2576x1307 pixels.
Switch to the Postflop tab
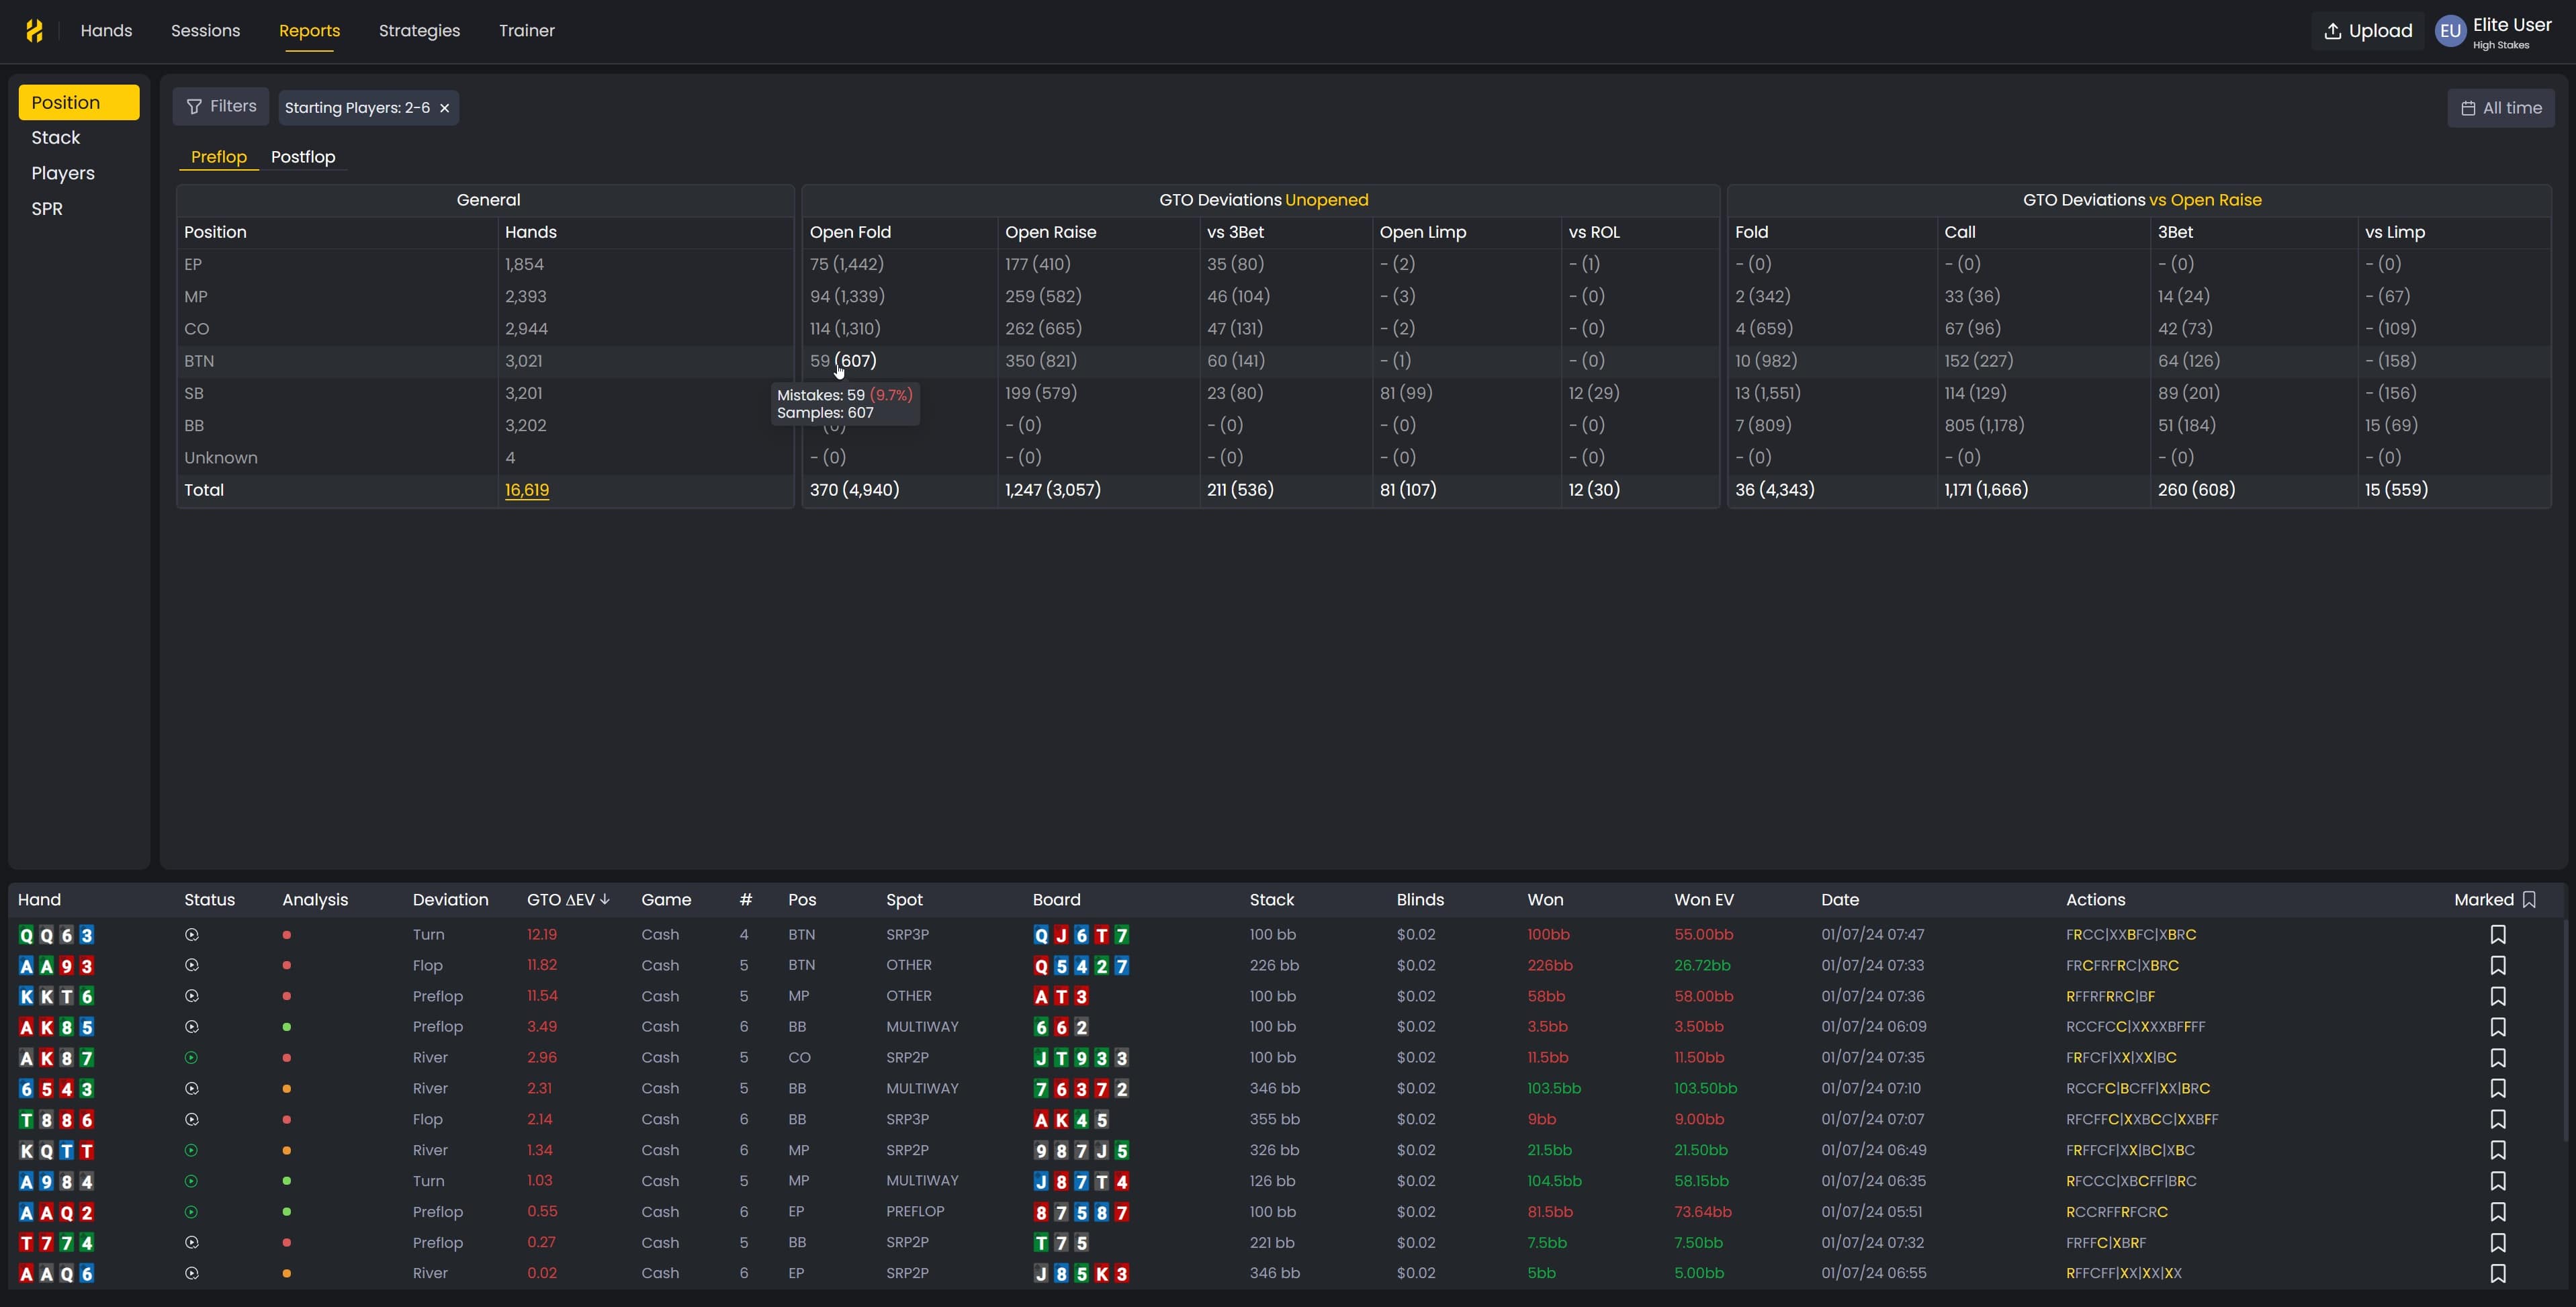pyautogui.click(x=303, y=157)
